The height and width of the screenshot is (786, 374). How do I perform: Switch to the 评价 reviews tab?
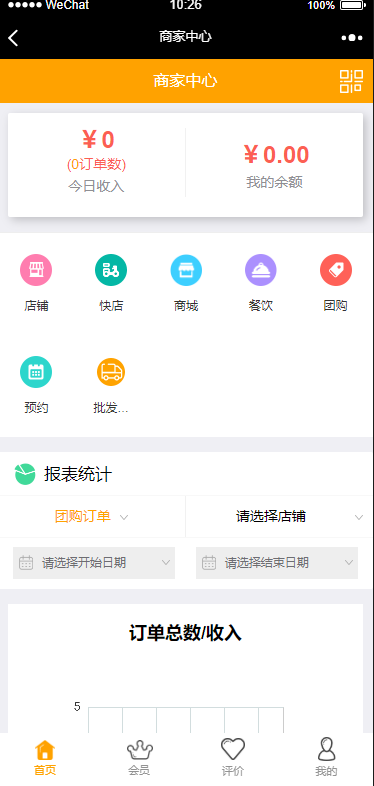click(x=233, y=758)
